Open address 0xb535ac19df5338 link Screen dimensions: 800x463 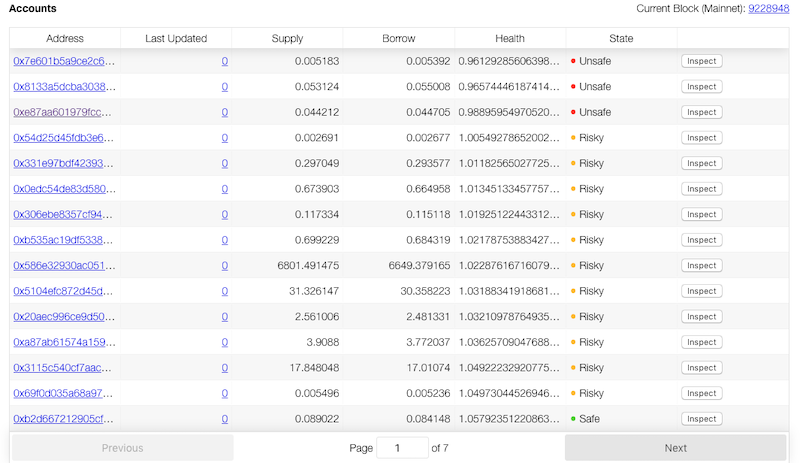[x=63, y=240]
